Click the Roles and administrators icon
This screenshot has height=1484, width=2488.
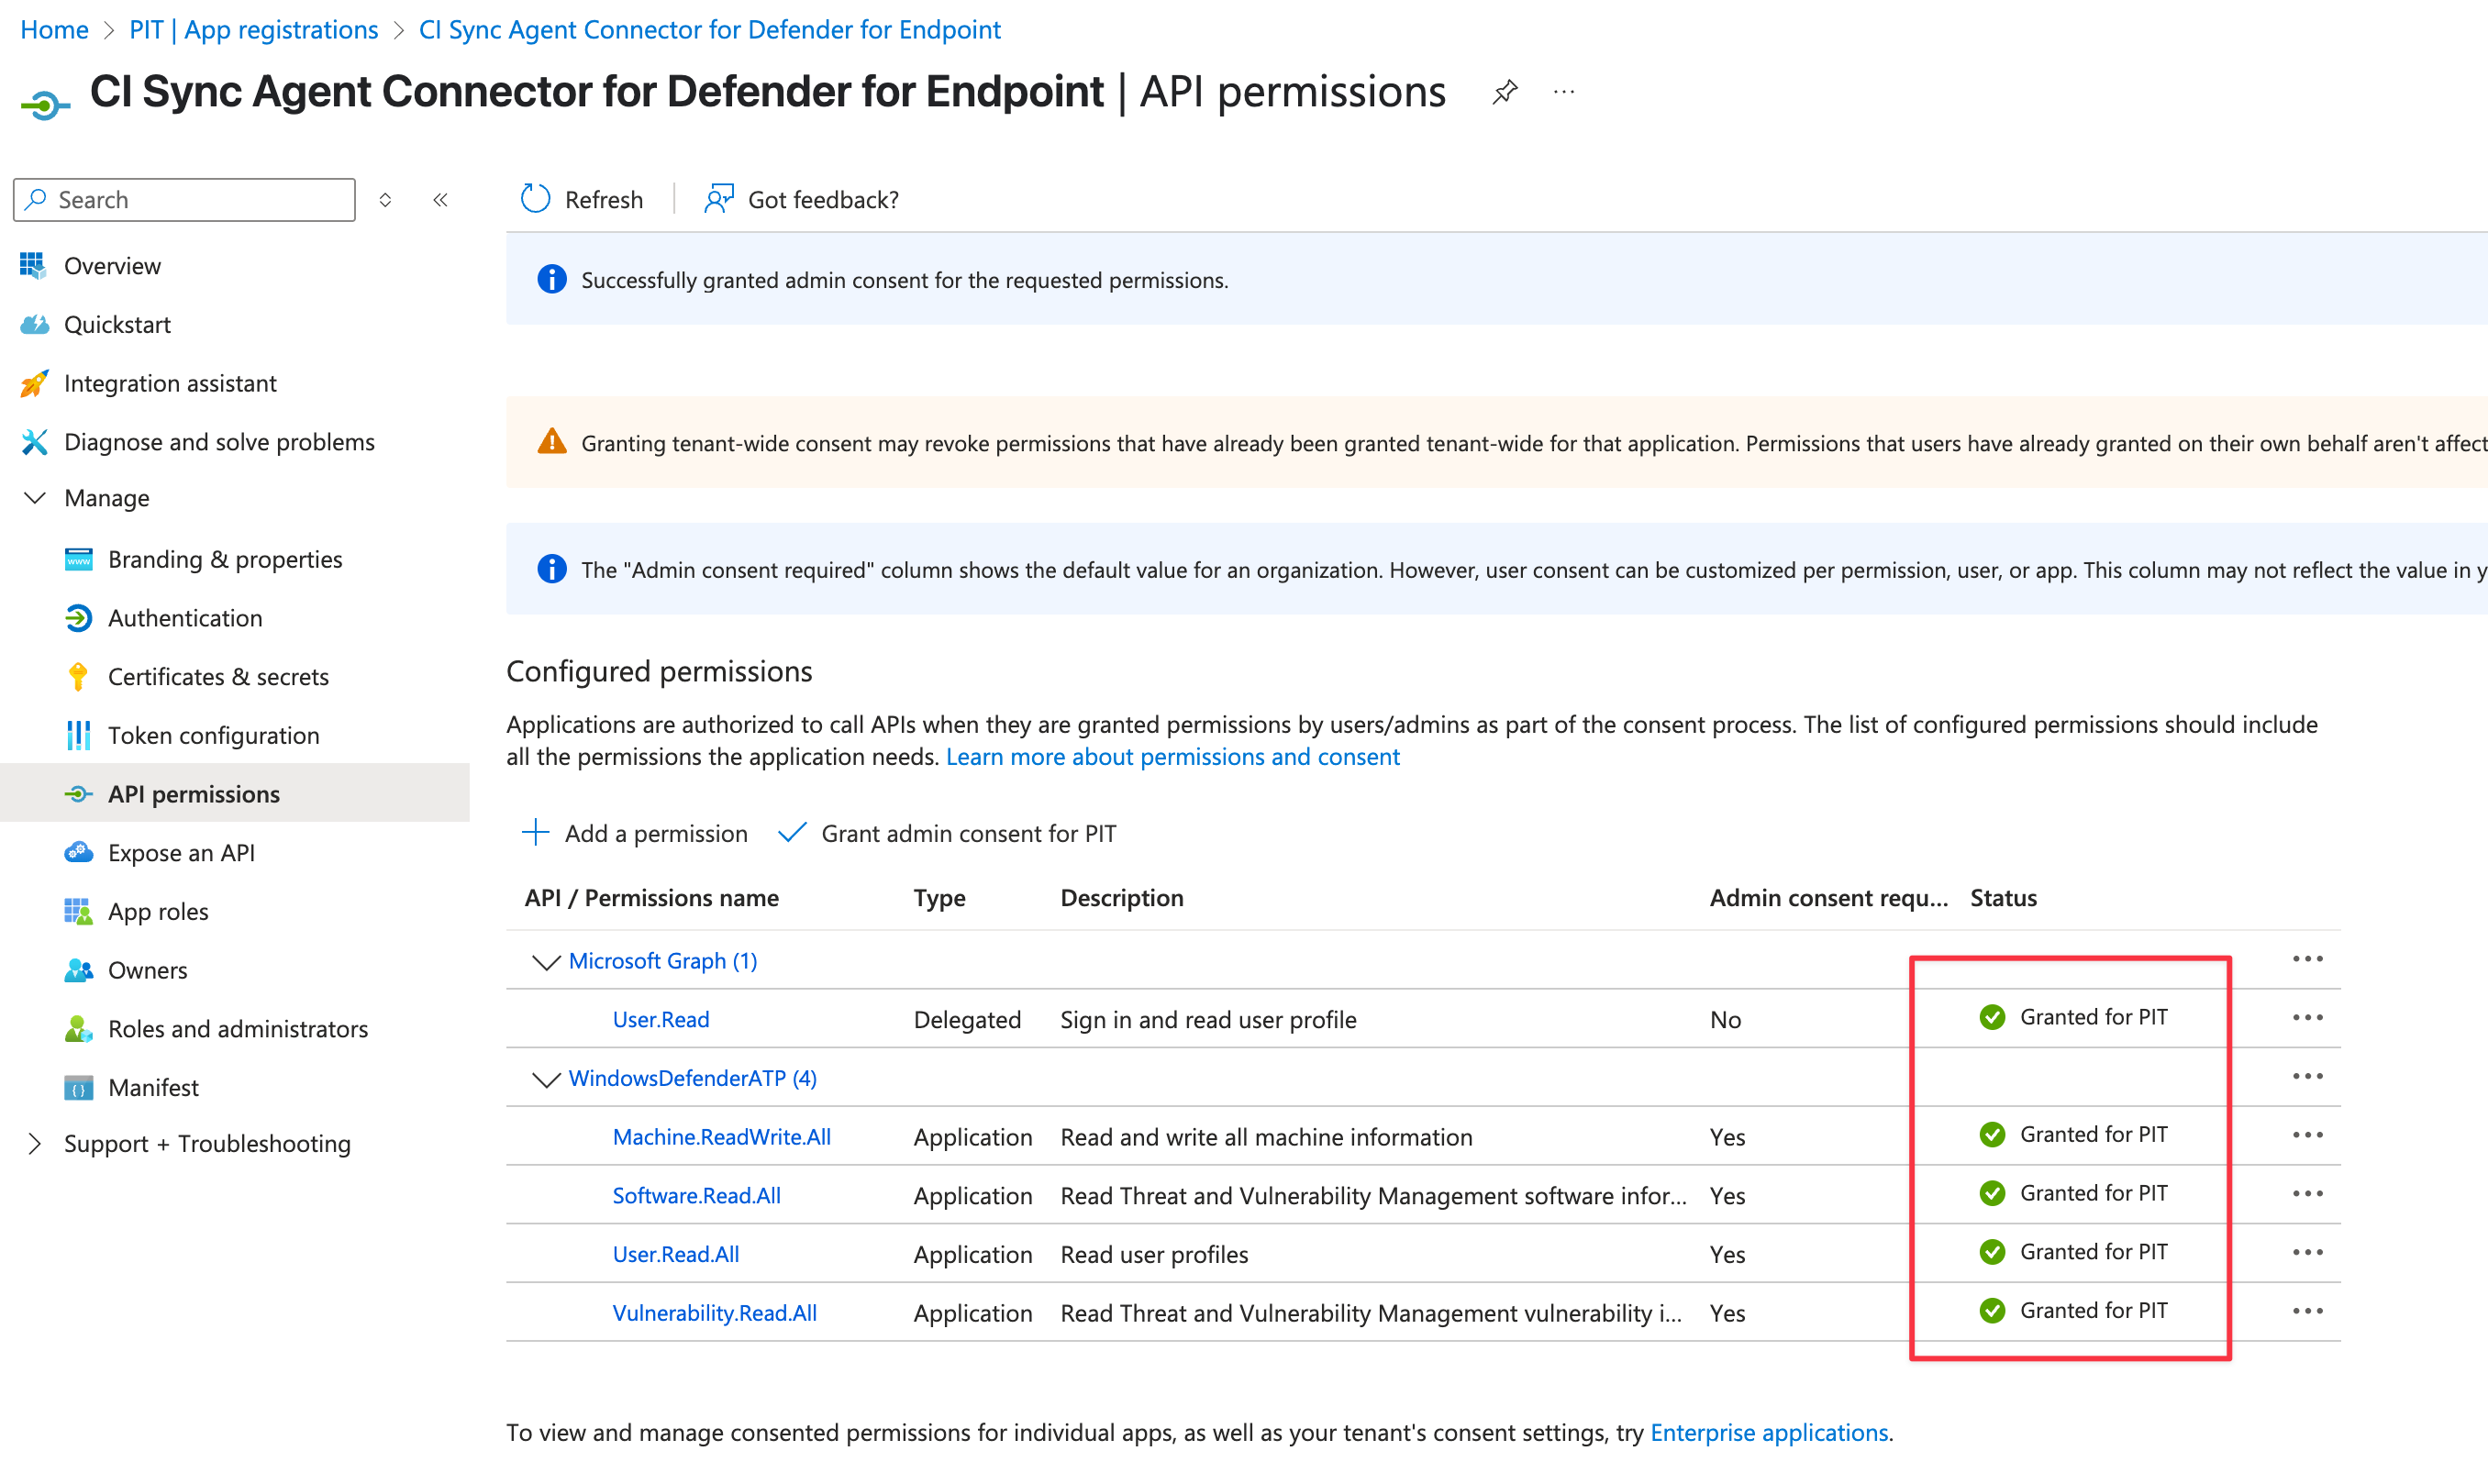click(78, 1029)
